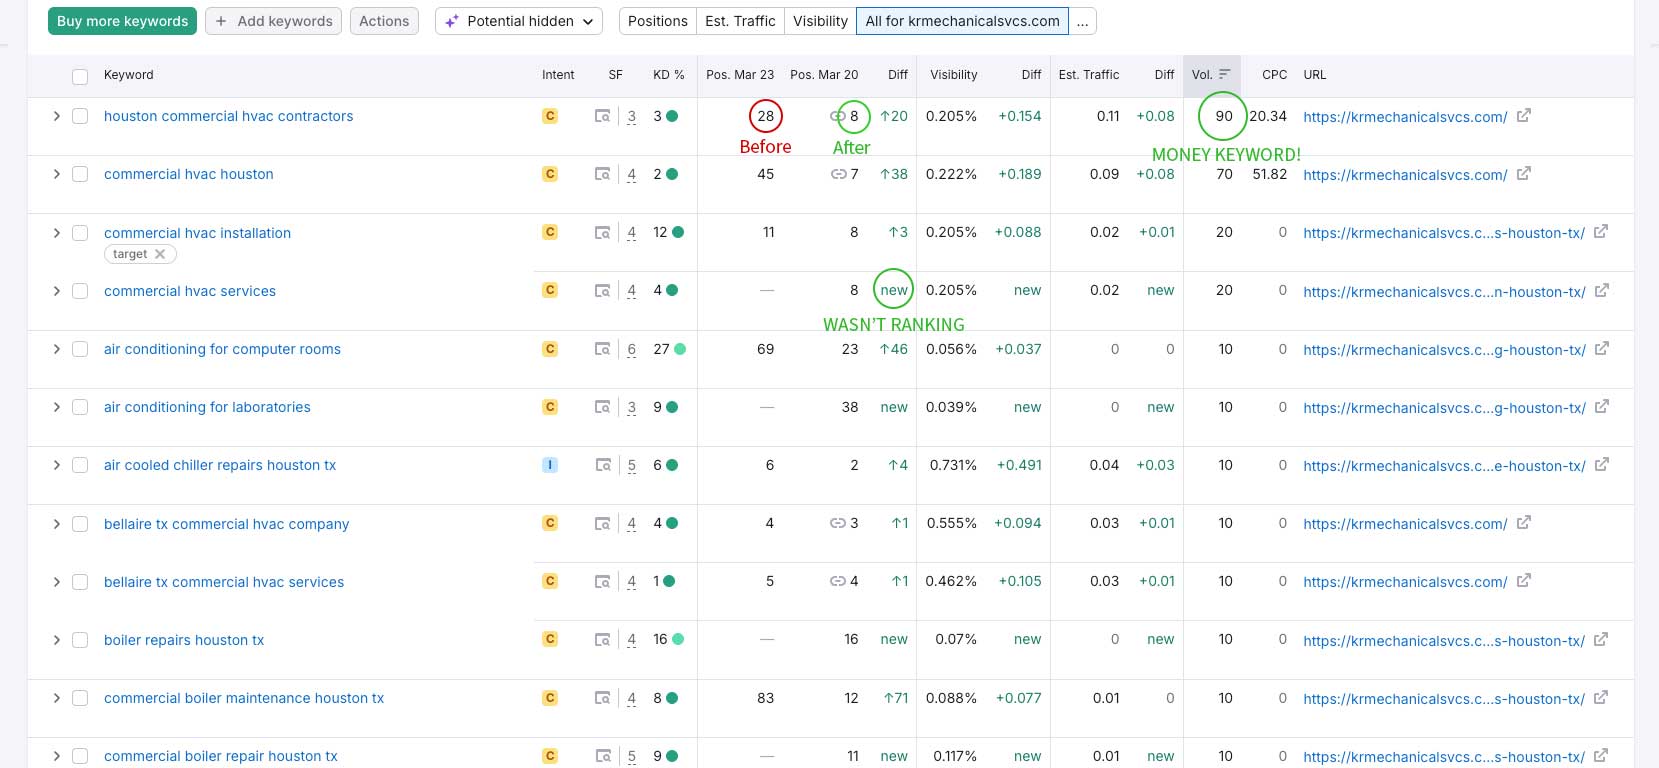Open external link icon for commercial hvac services URL
This screenshot has width=1659, height=768.
coord(1601,290)
